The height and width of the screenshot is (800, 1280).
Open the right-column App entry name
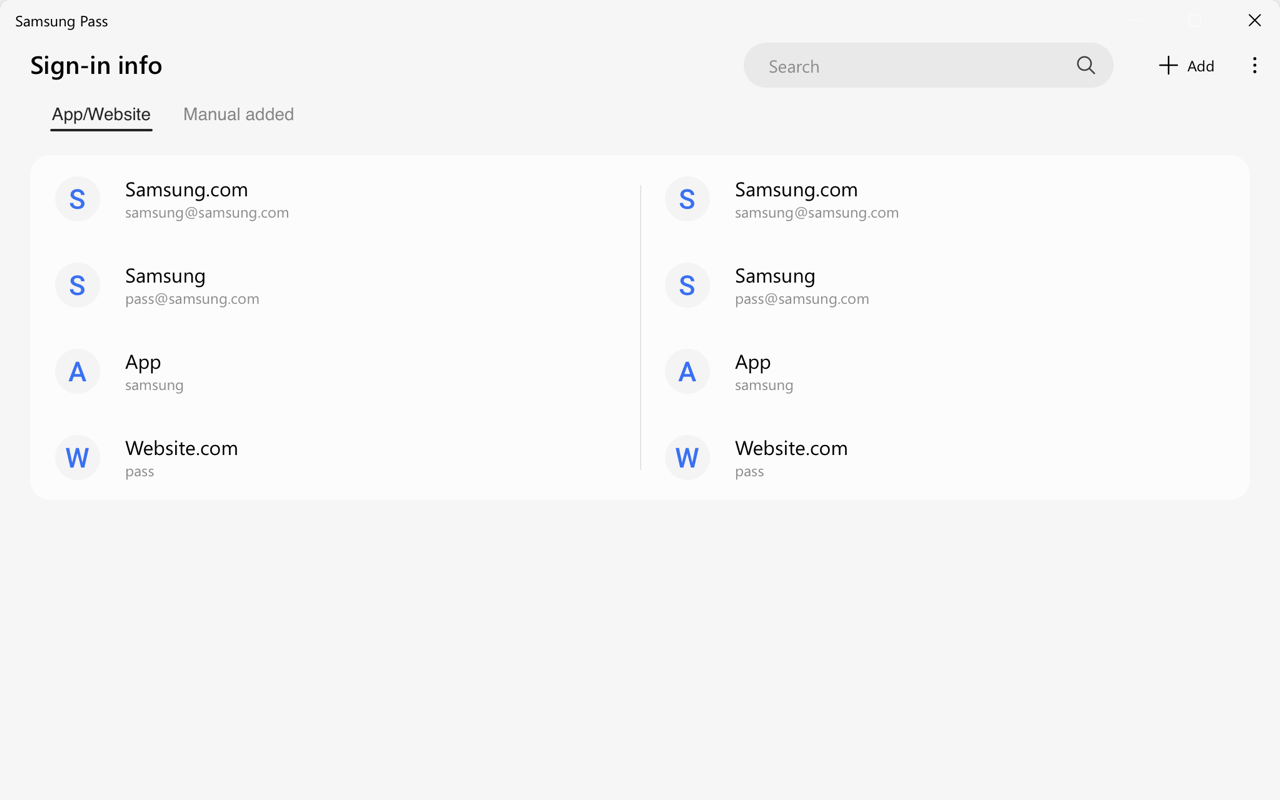pyautogui.click(x=753, y=362)
